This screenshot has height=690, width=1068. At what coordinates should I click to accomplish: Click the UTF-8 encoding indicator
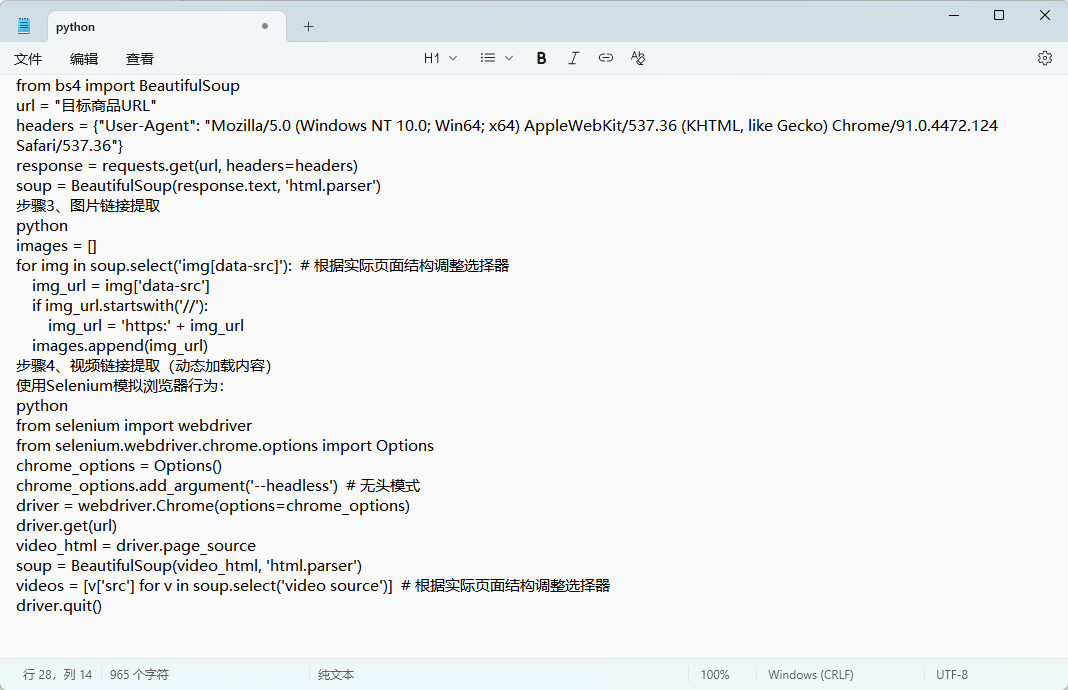point(952,674)
